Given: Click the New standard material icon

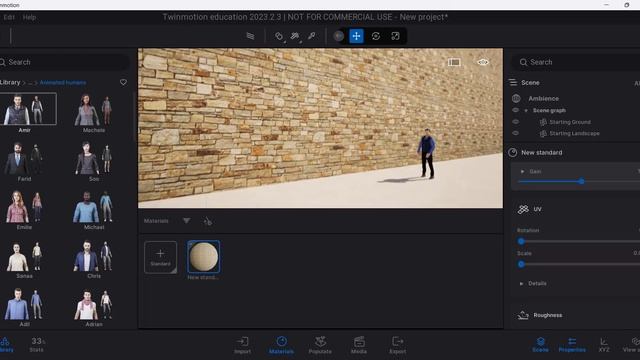Looking at the screenshot, I should coord(513,152).
